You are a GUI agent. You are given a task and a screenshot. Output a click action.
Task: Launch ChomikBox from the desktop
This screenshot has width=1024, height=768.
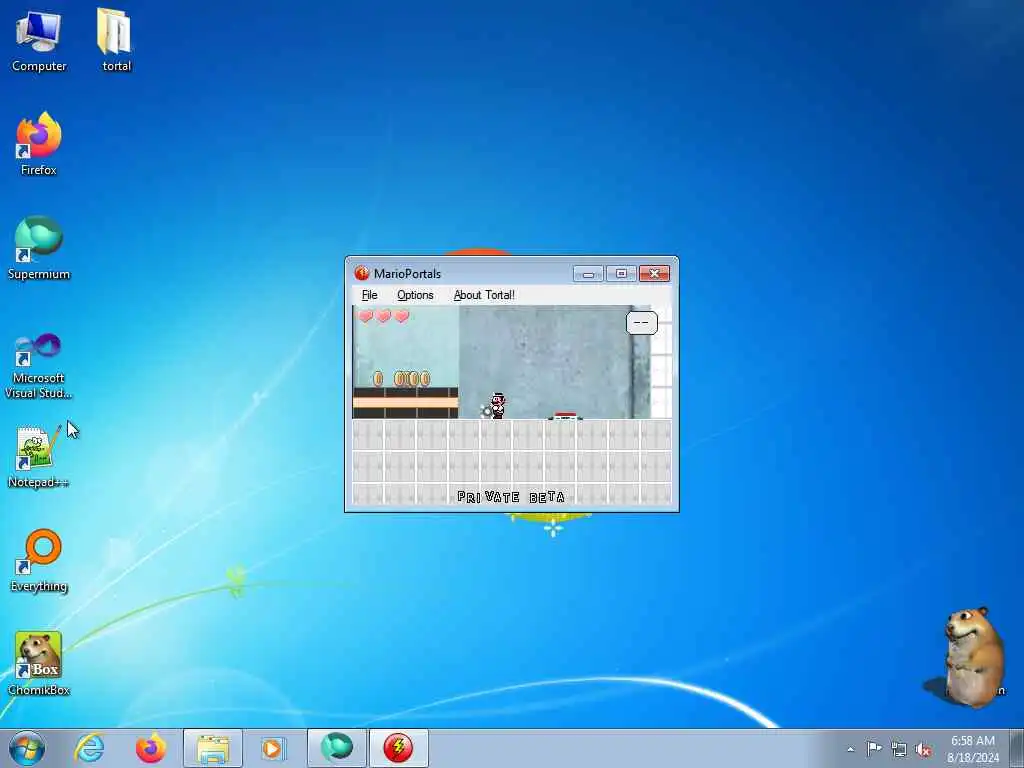click(39, 664)
